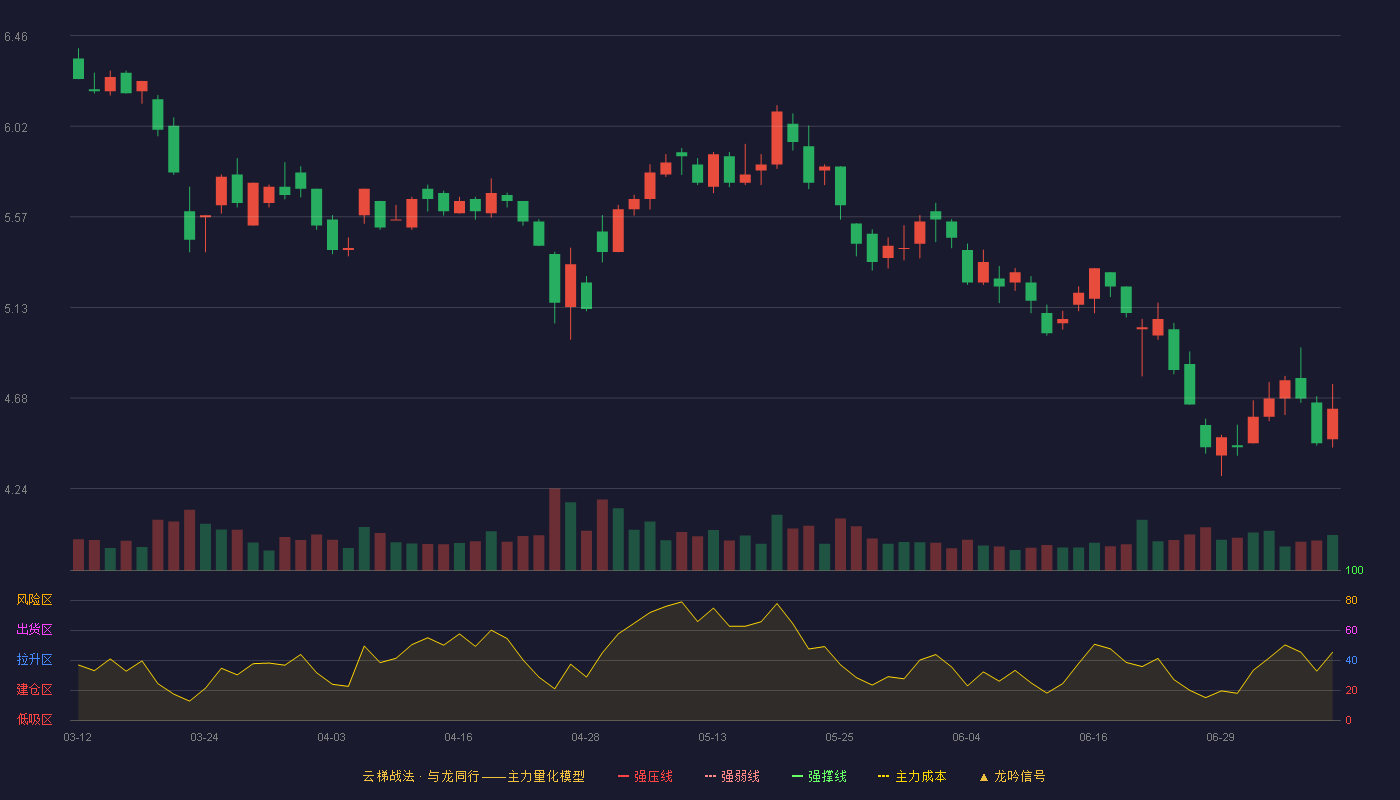Click the 5.57 price axis label
The width and height of the screenshot is (1400, 800).
[16, 218]
